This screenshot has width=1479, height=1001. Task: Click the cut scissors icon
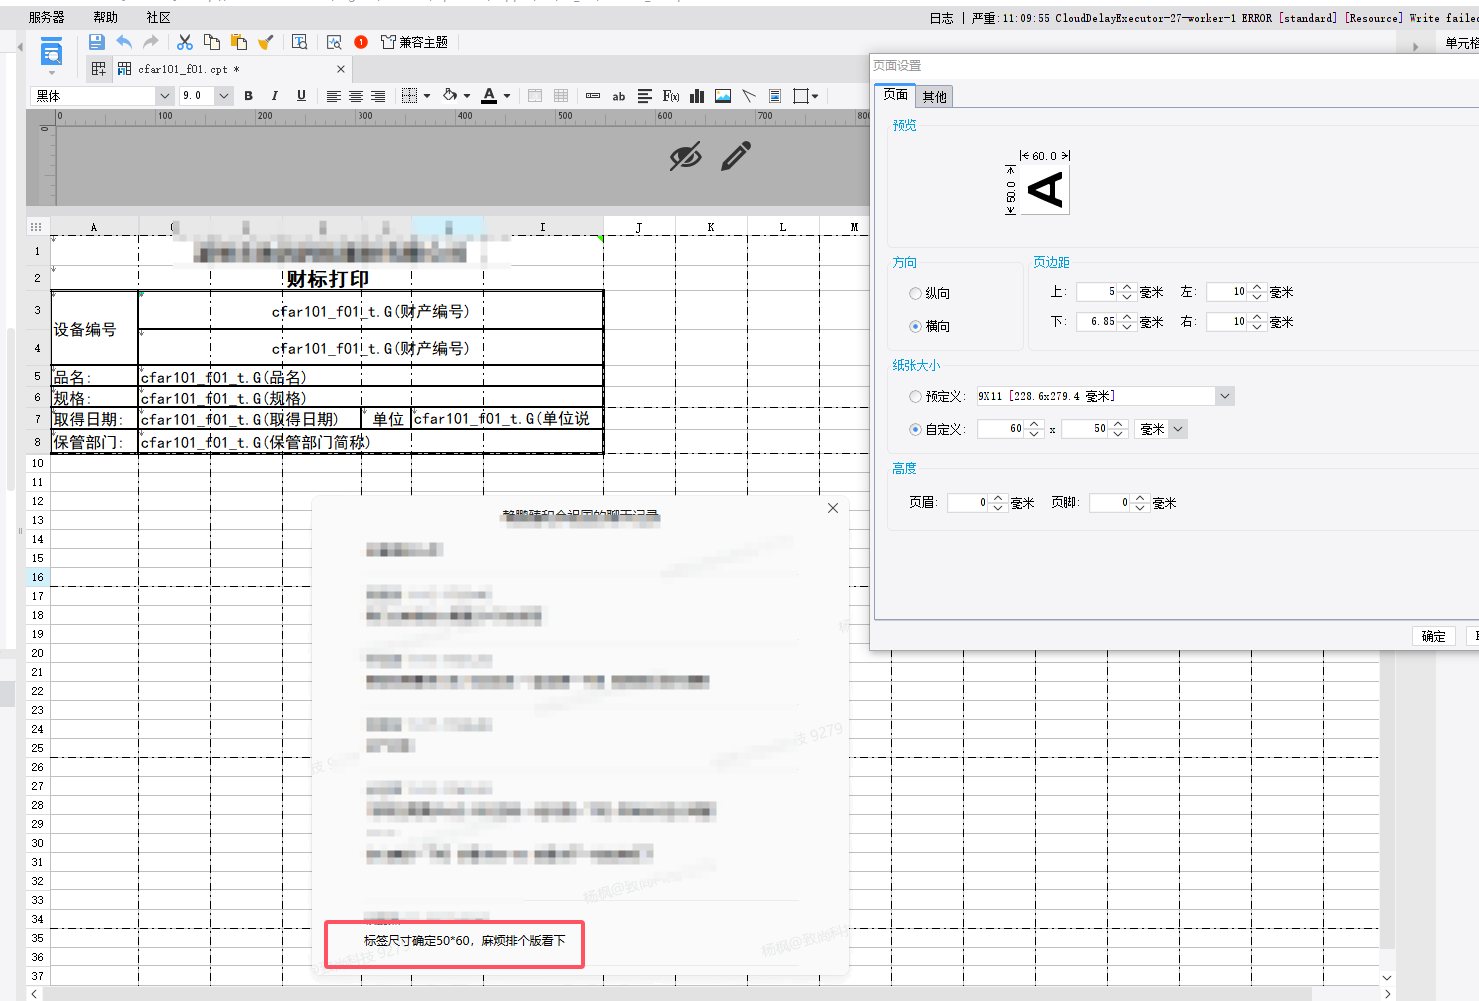[185, 42]
